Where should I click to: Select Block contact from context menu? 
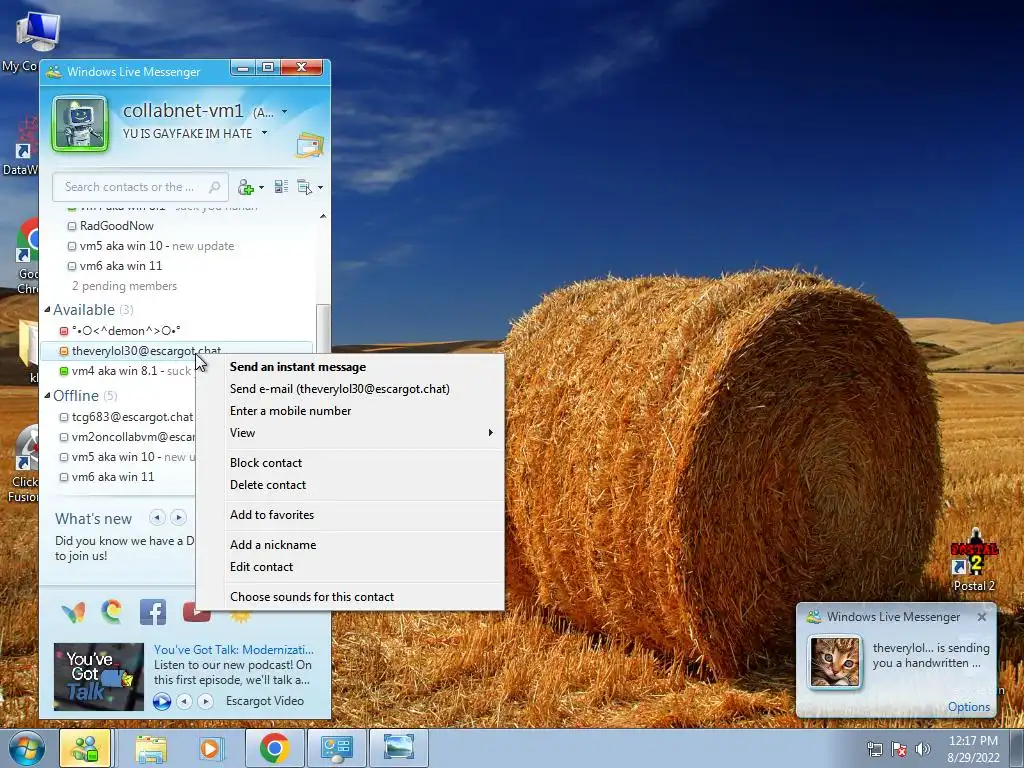(266, 463)
